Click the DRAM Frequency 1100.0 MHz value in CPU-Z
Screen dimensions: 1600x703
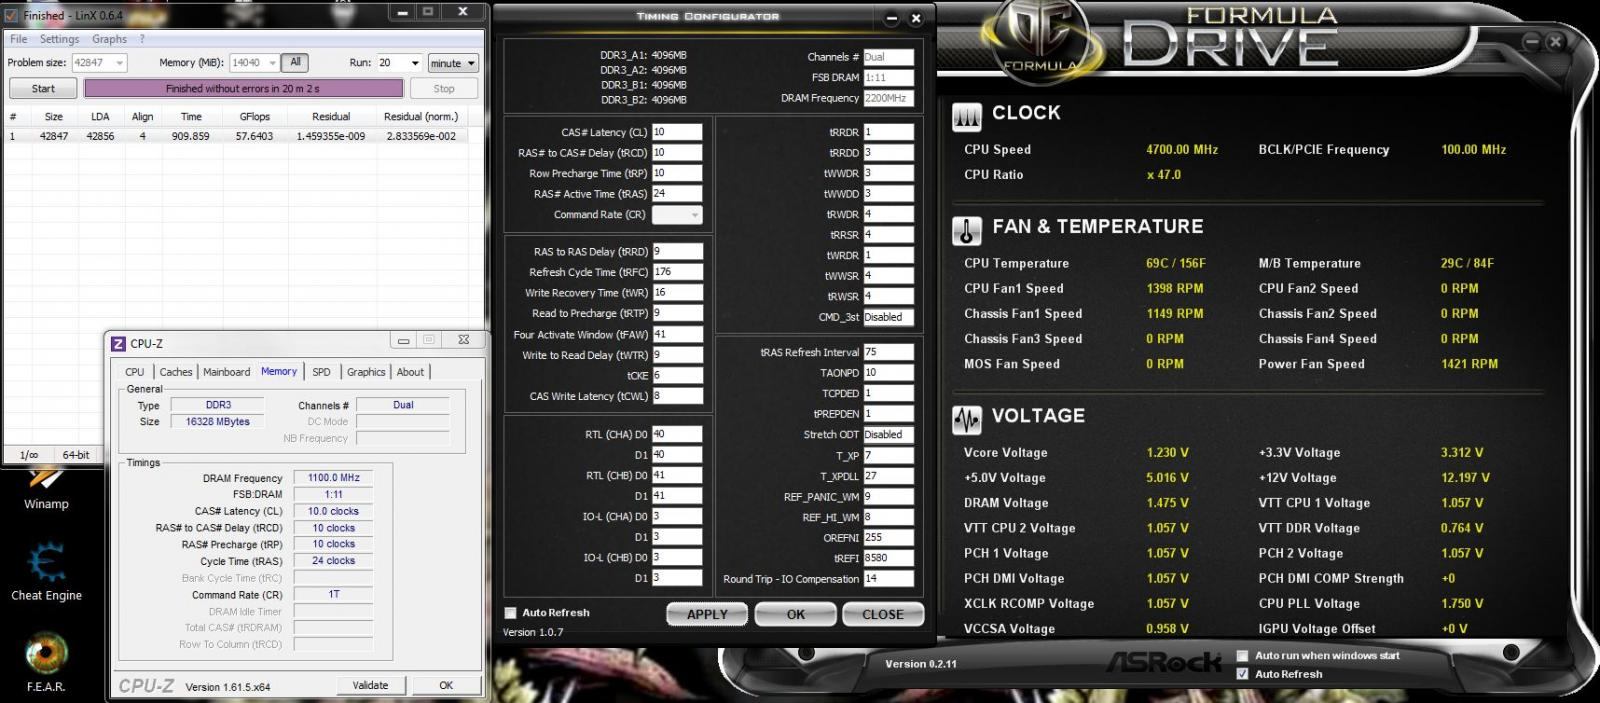click(x=333, y=478)
